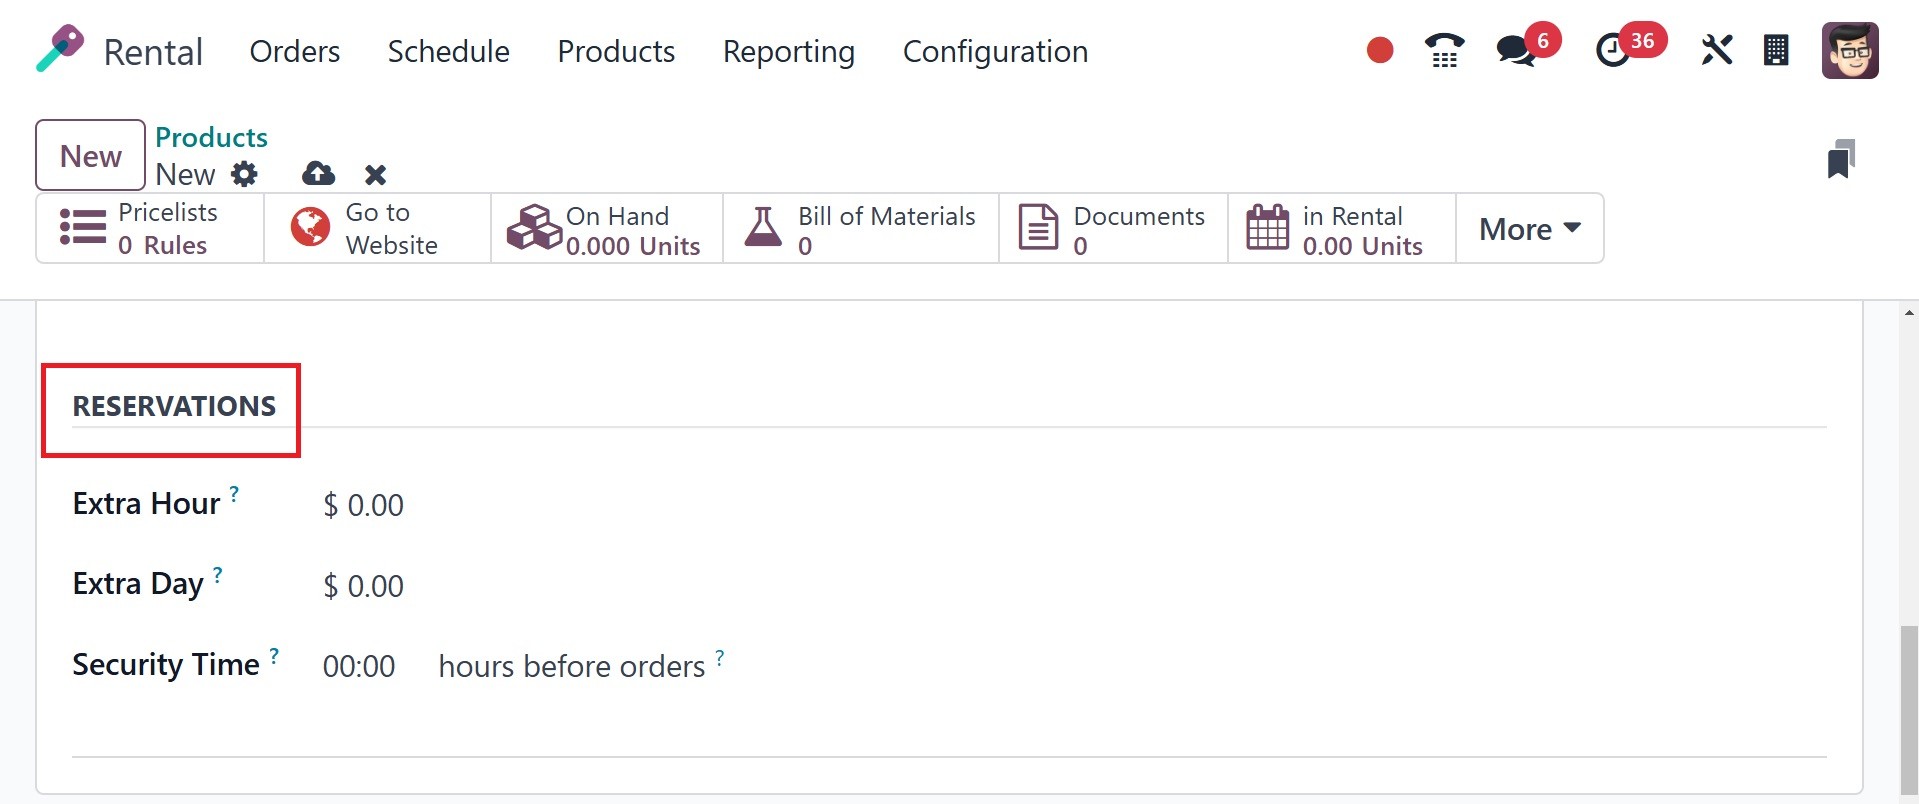Open the Configuration menu
Viewport: 1919px width, 804px height.
[995, 51]
